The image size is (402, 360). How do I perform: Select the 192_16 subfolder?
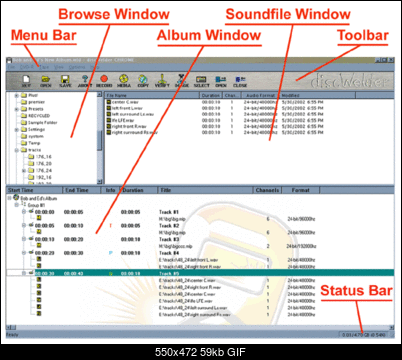tap(44, 177)
